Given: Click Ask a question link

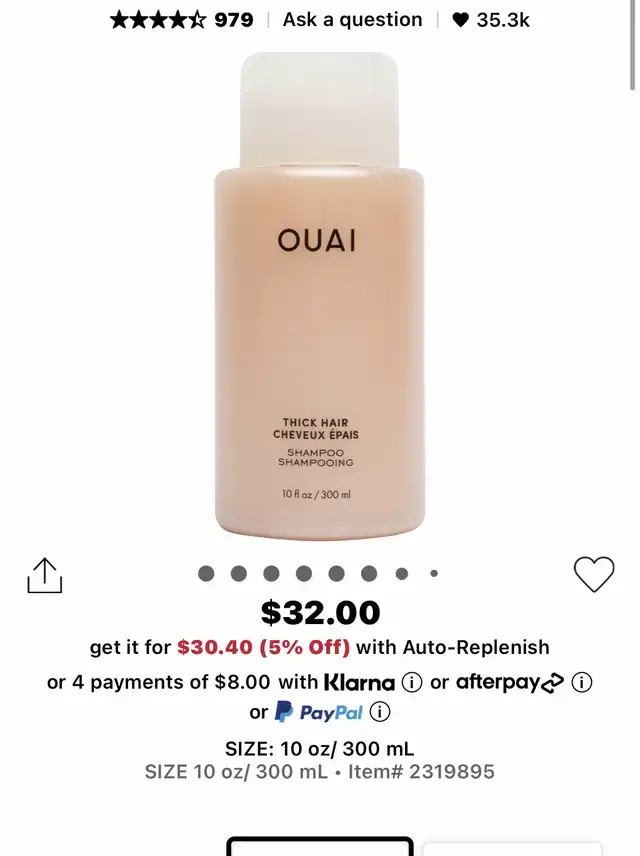Looking at the screenshot, I should (x=352, y=20).
